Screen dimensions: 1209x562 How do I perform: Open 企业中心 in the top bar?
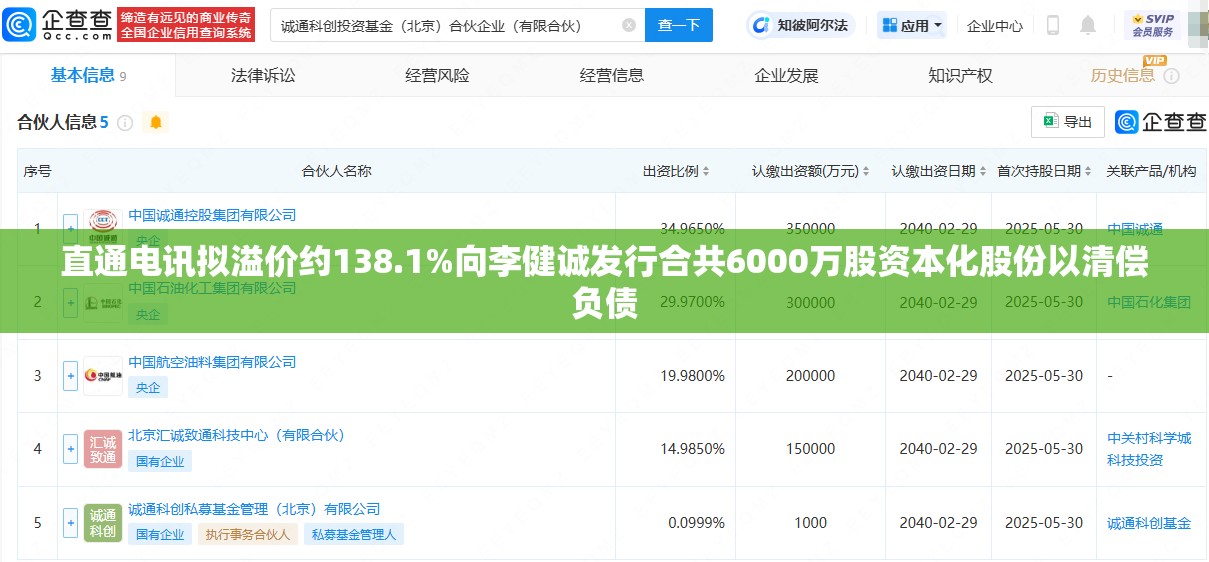(995, 25)
